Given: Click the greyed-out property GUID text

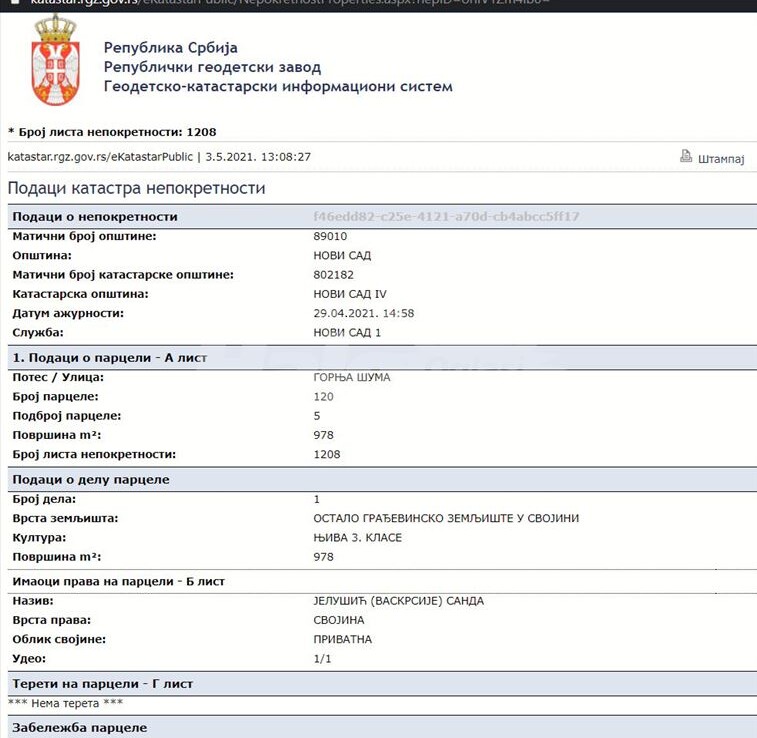Looking at the screenshot, I should pyautogui.click(x=446, y=216).
